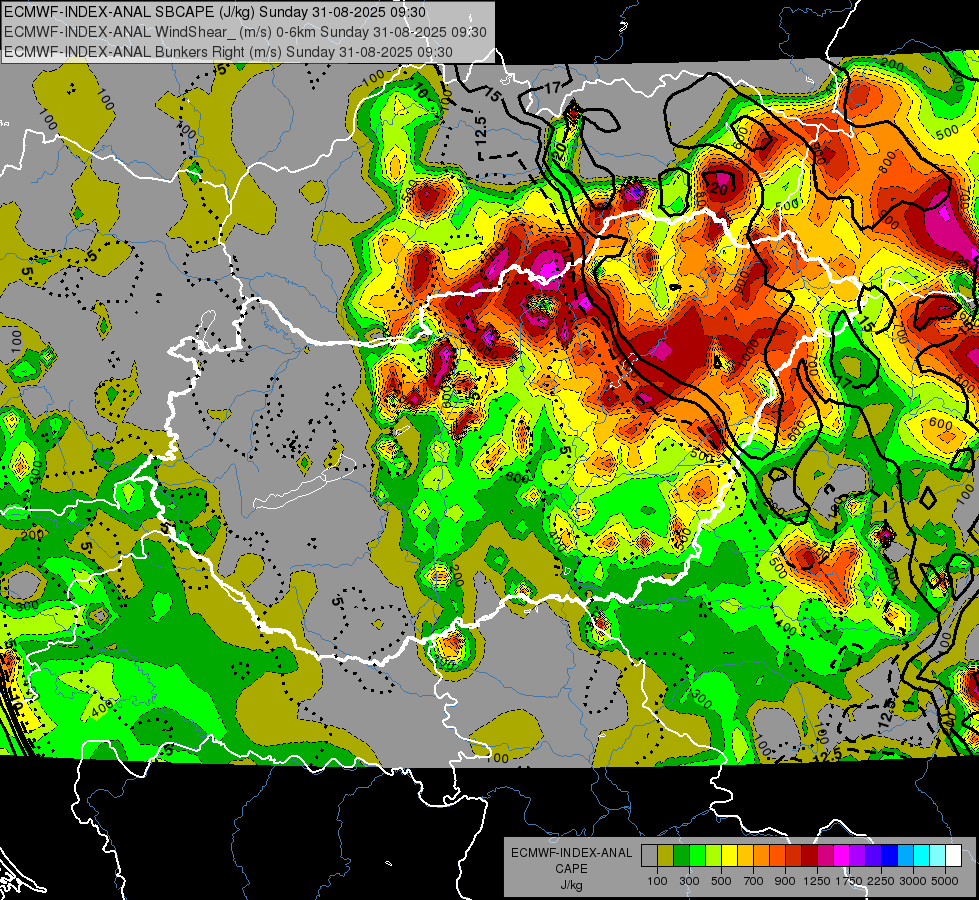
Task: Click the J/kg unit label in the legend
Action: [x=571, y=885]
